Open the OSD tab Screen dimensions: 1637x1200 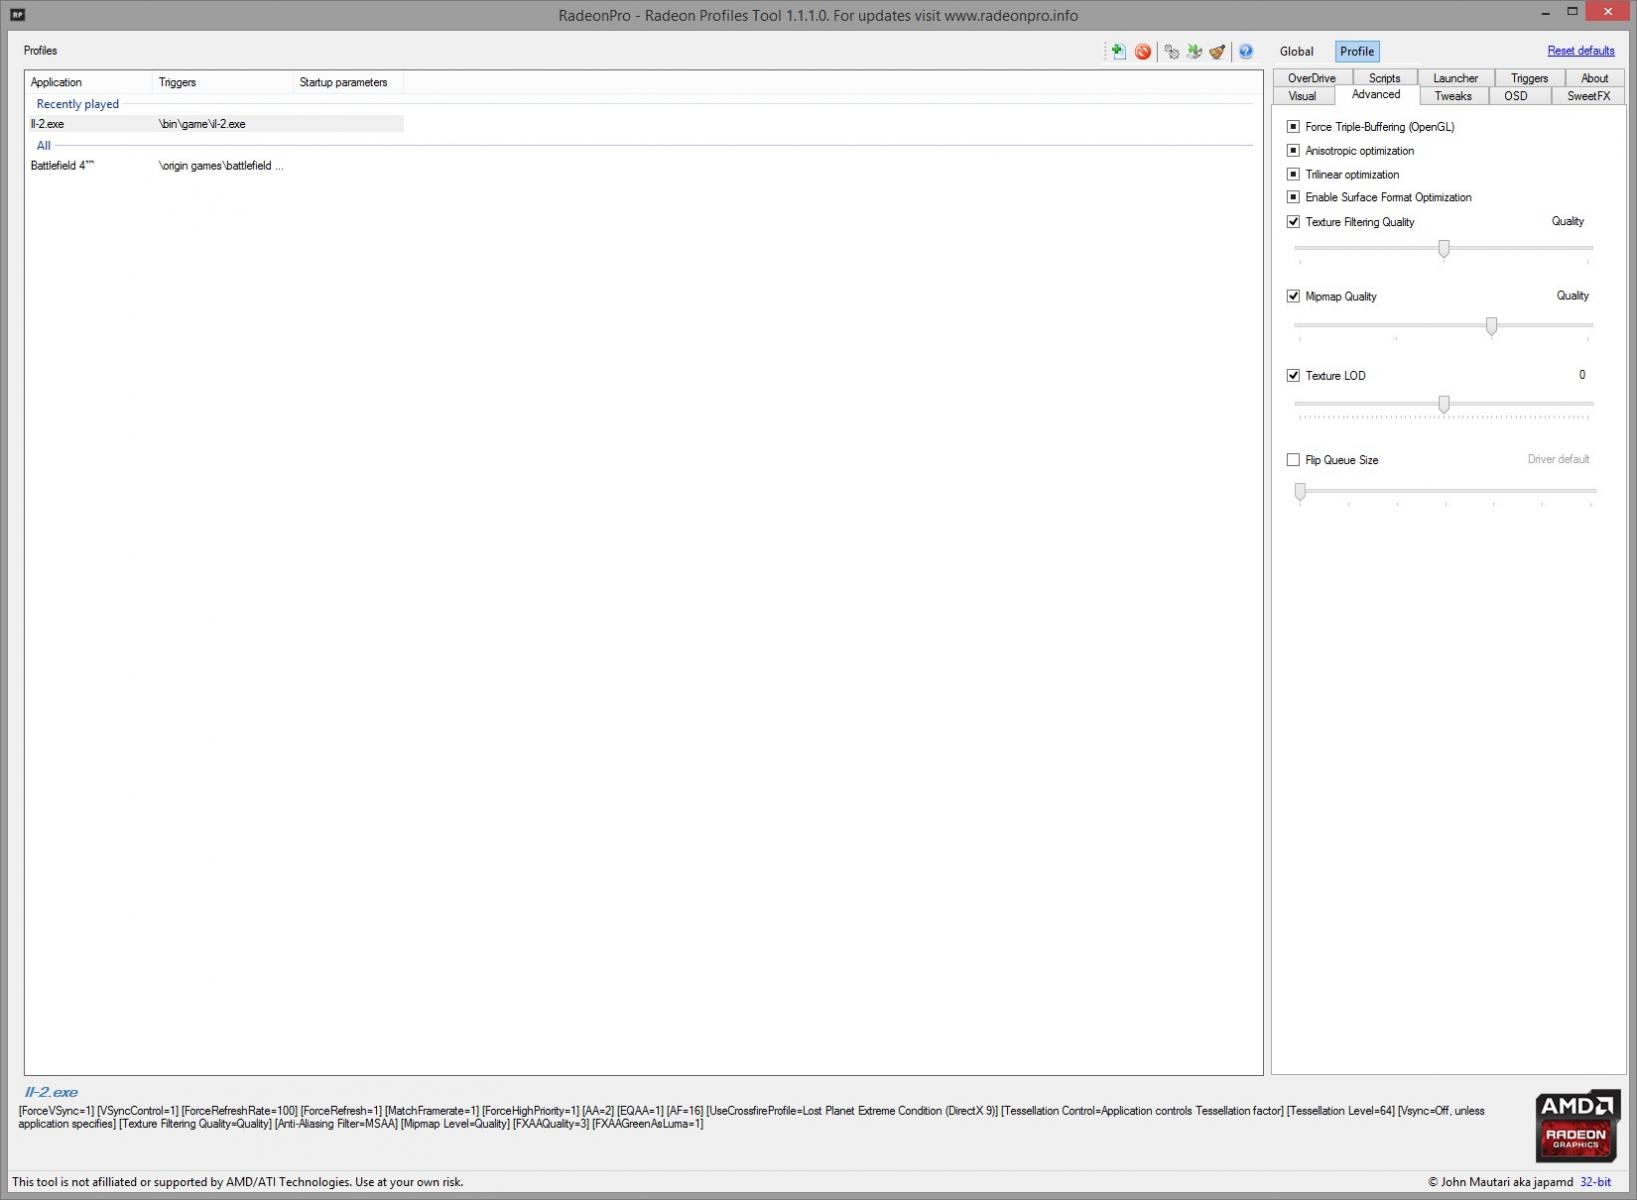1516,96
